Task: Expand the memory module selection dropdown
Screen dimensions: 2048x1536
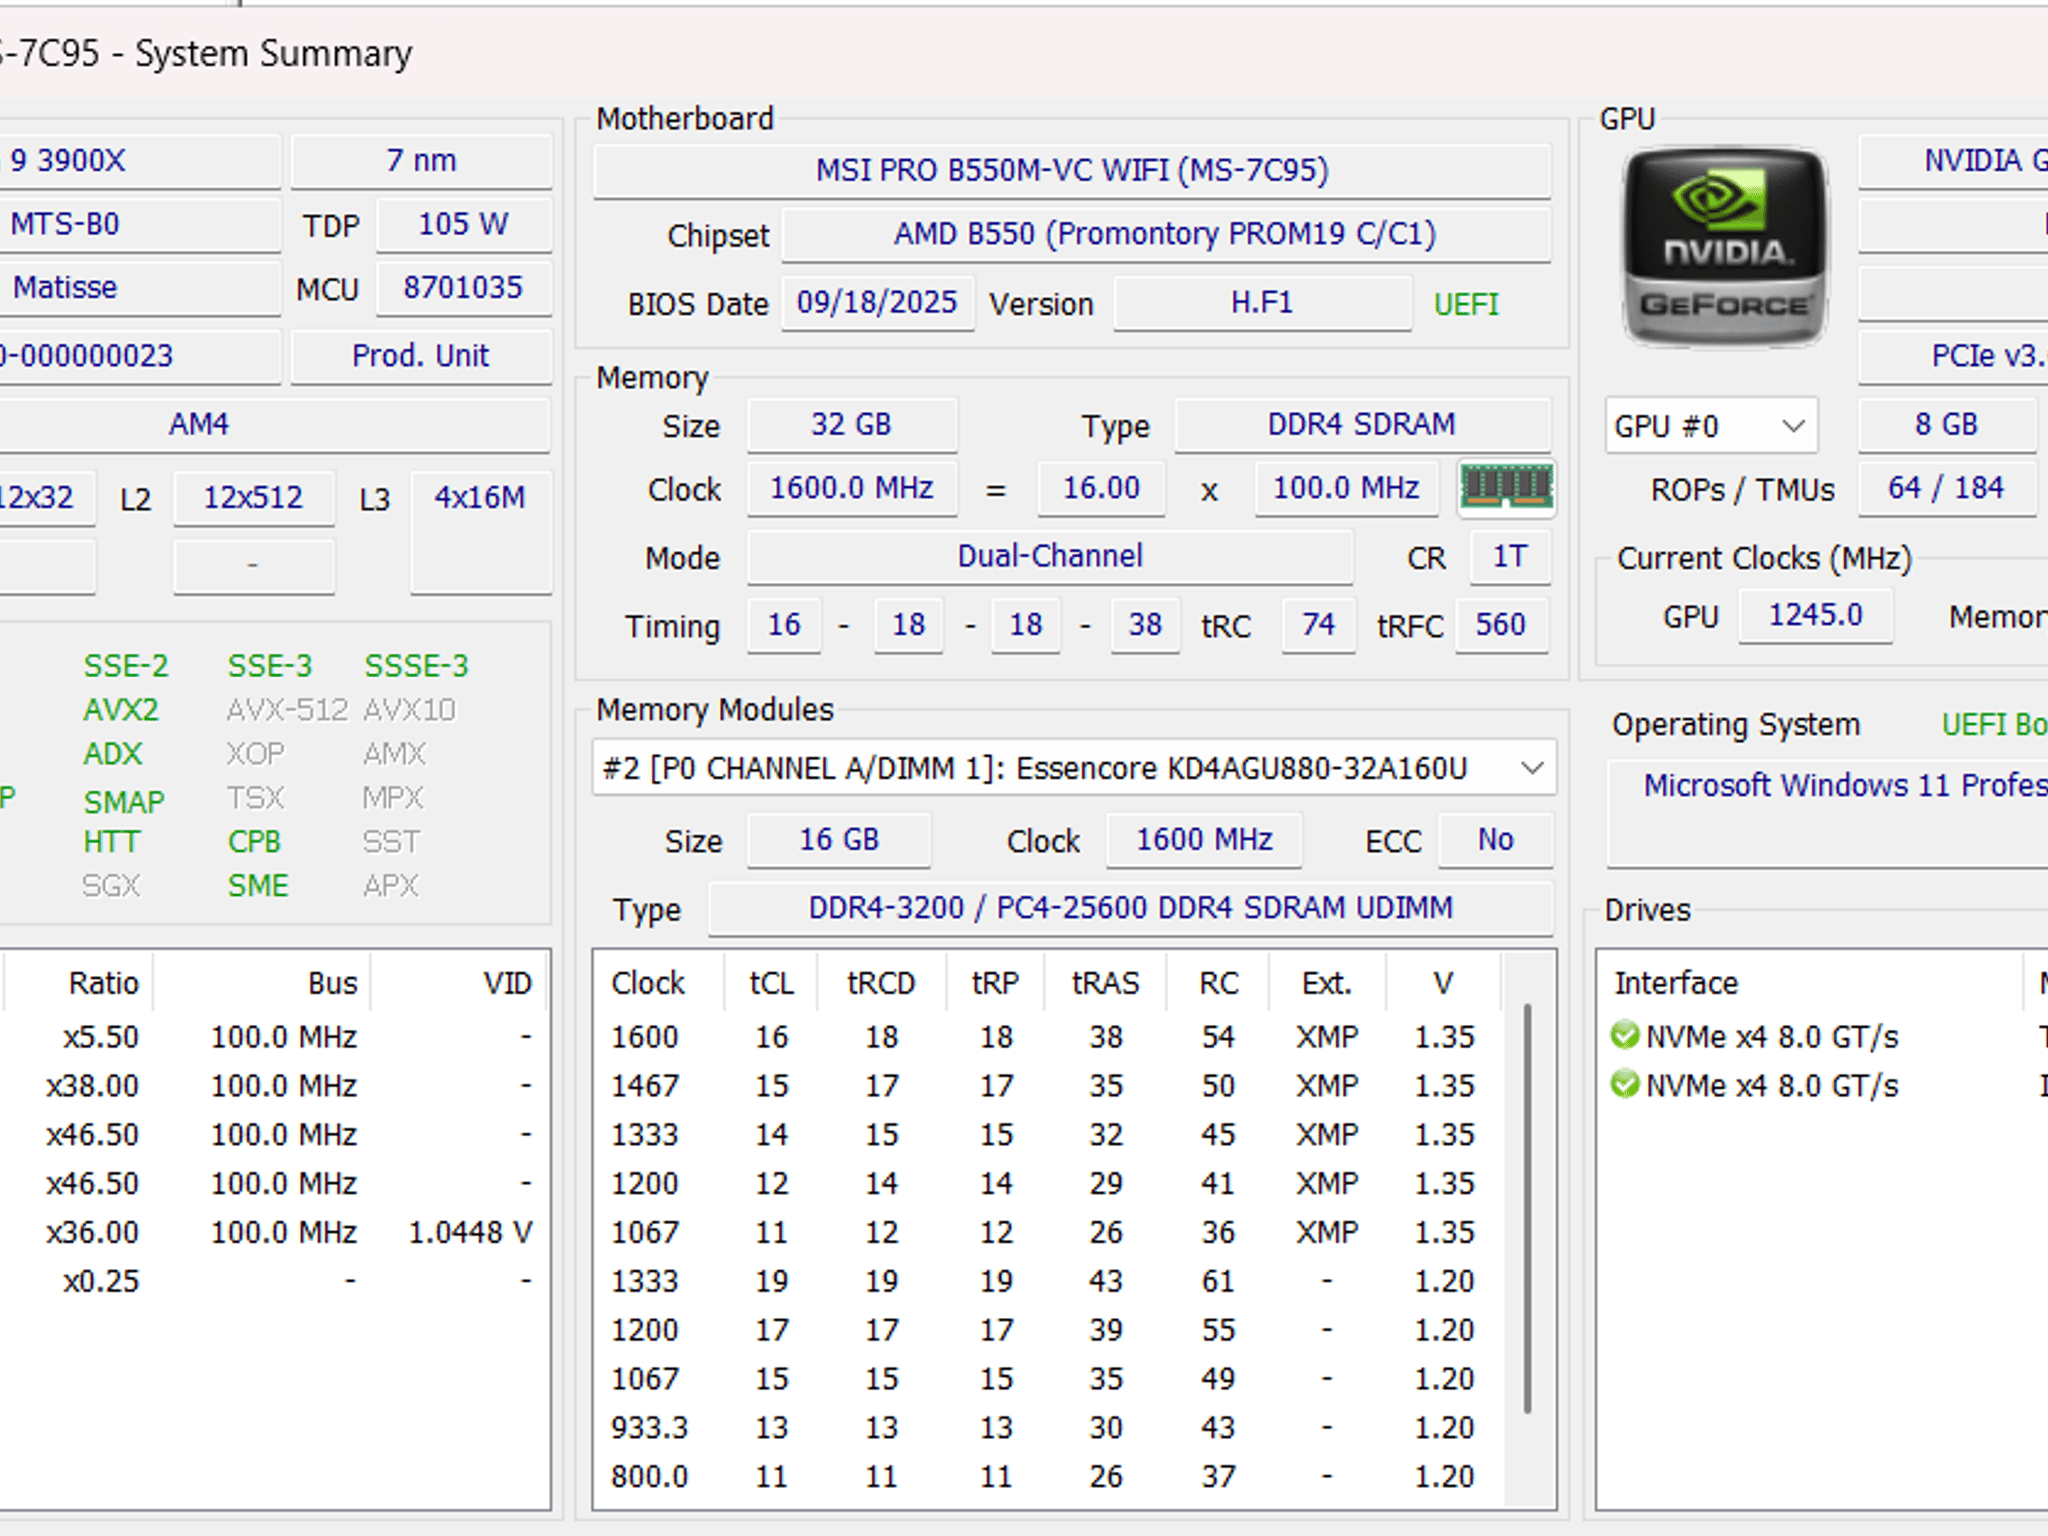Action: point(1073,768)
